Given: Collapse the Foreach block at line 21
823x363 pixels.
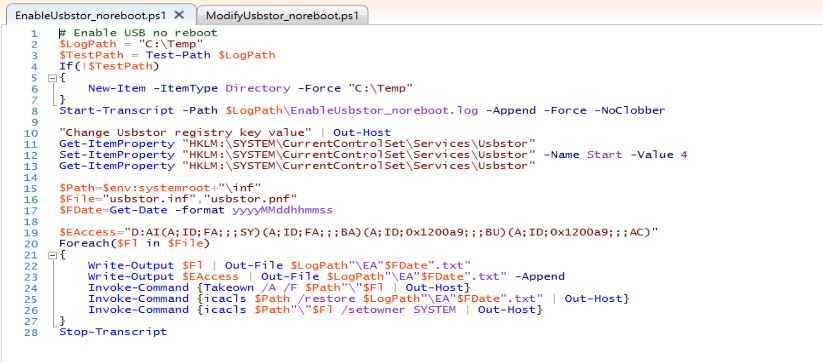Looking at the screenshot, I should pyautogui.click(x=51, y=255).
